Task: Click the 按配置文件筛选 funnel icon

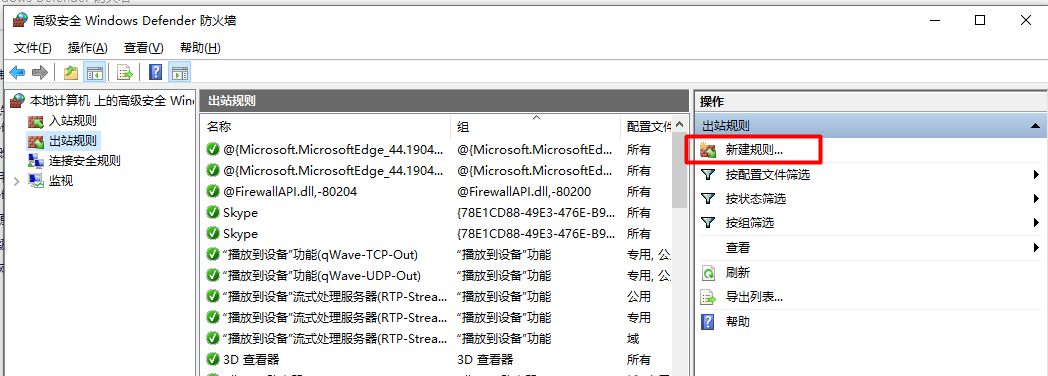Action: click(708, 175)
